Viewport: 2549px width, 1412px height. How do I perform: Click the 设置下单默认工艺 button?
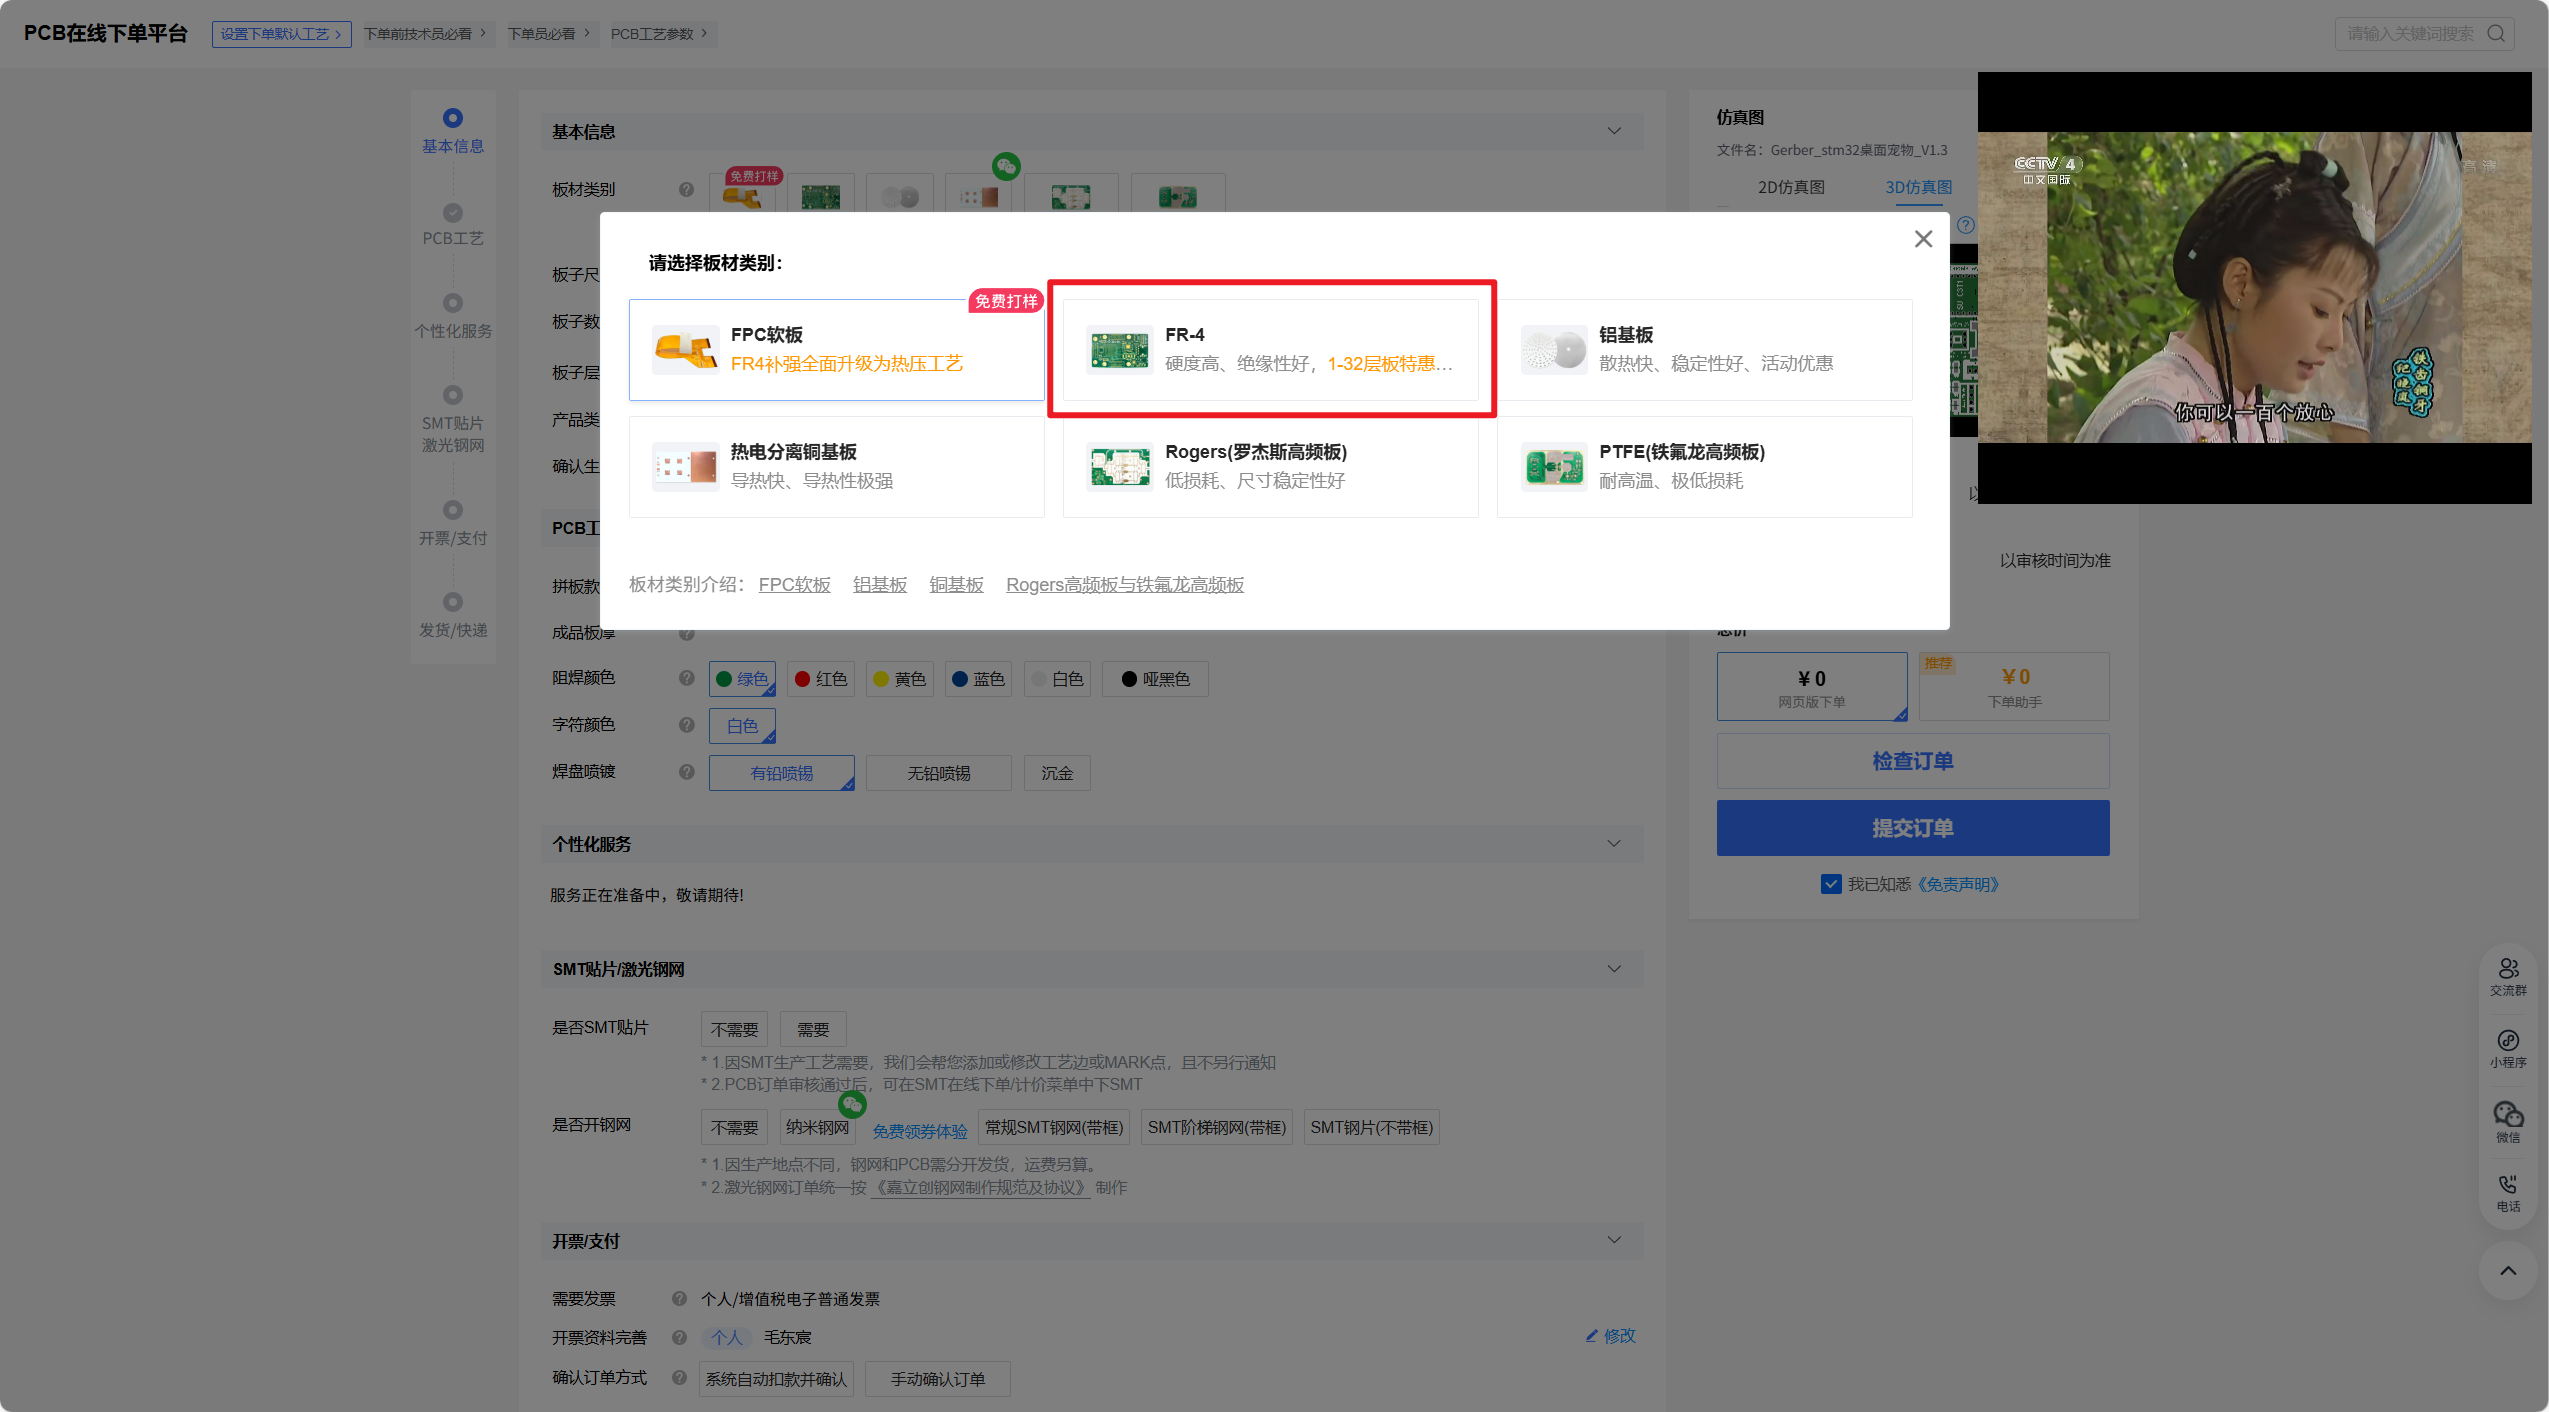point(281,34)
